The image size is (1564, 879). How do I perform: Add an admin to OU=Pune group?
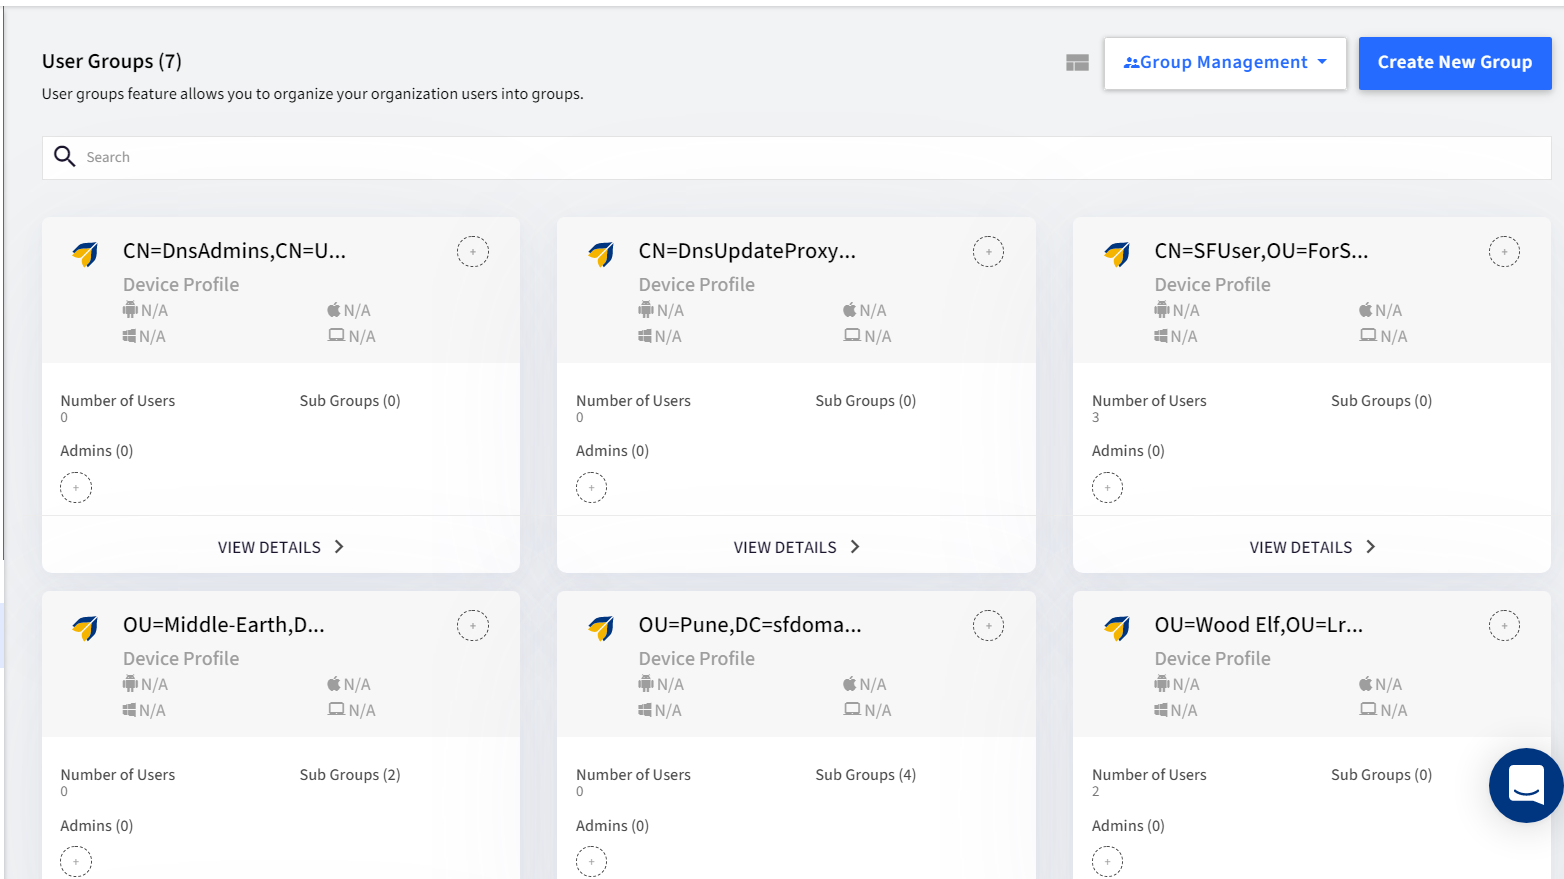pos(591,862)
